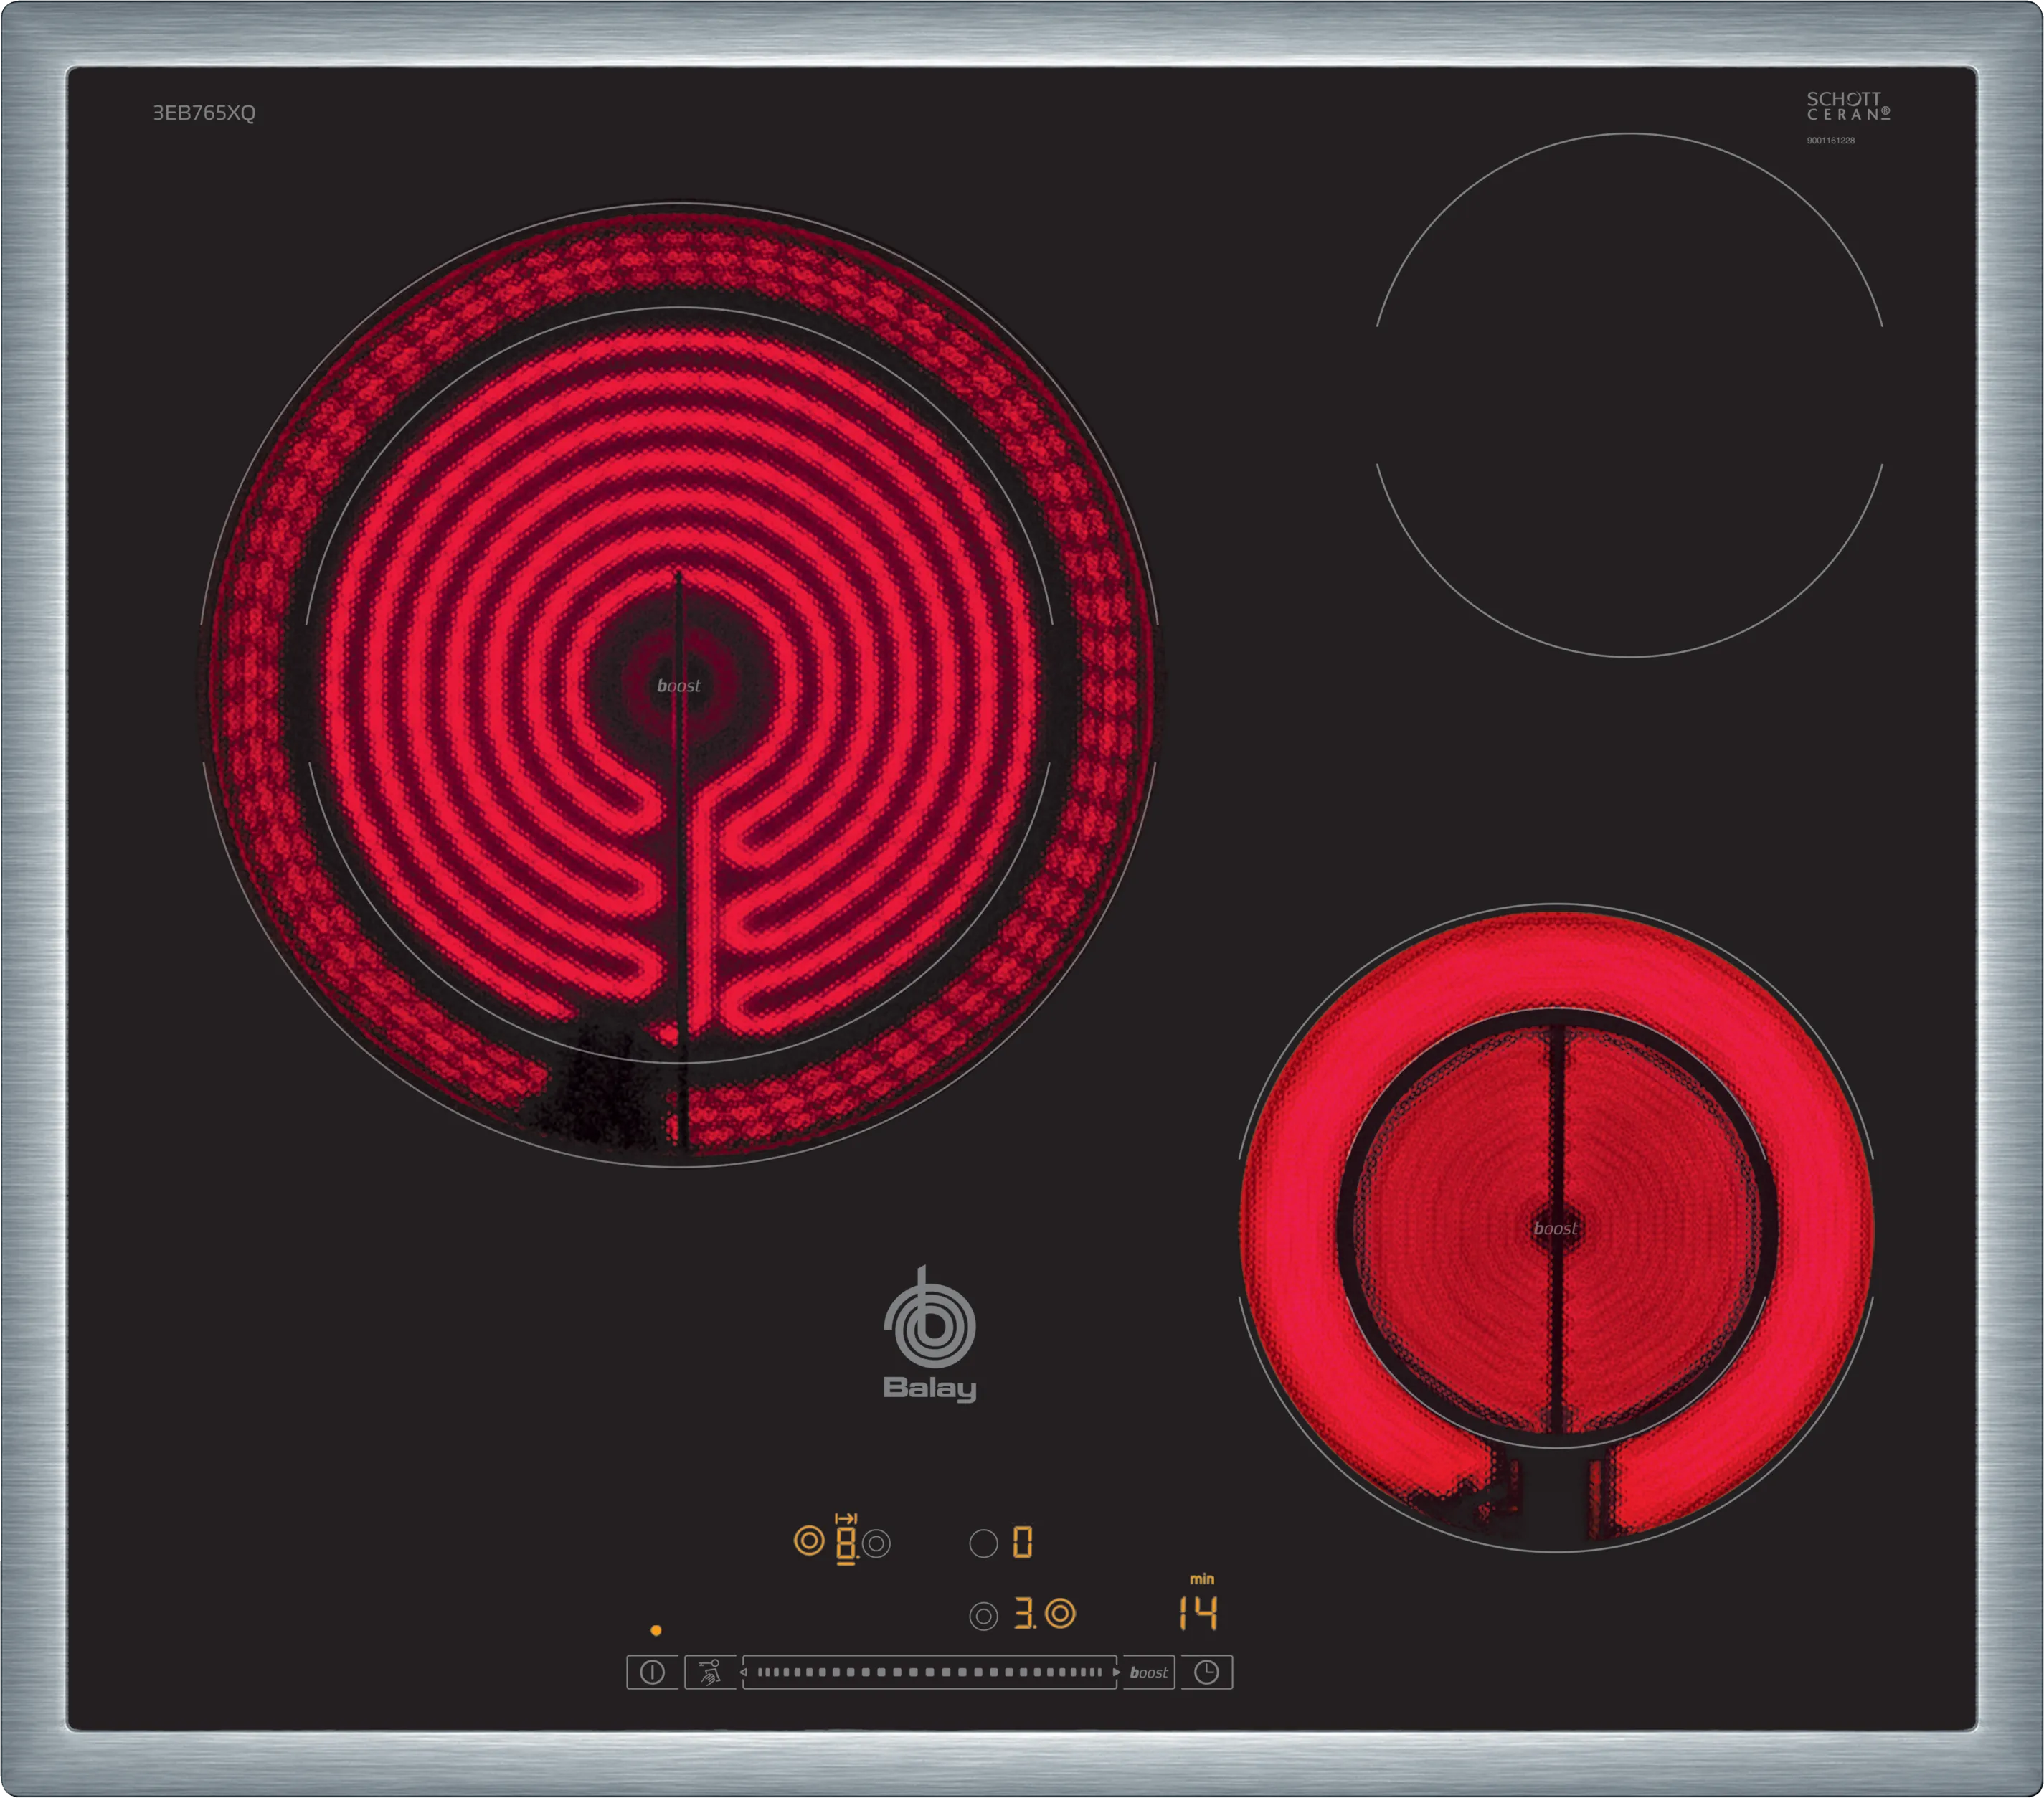The height and width of the screenshot is (1798, 2044).
Task: Tap the power level 8 display
Action: (x=845, y=1543)
